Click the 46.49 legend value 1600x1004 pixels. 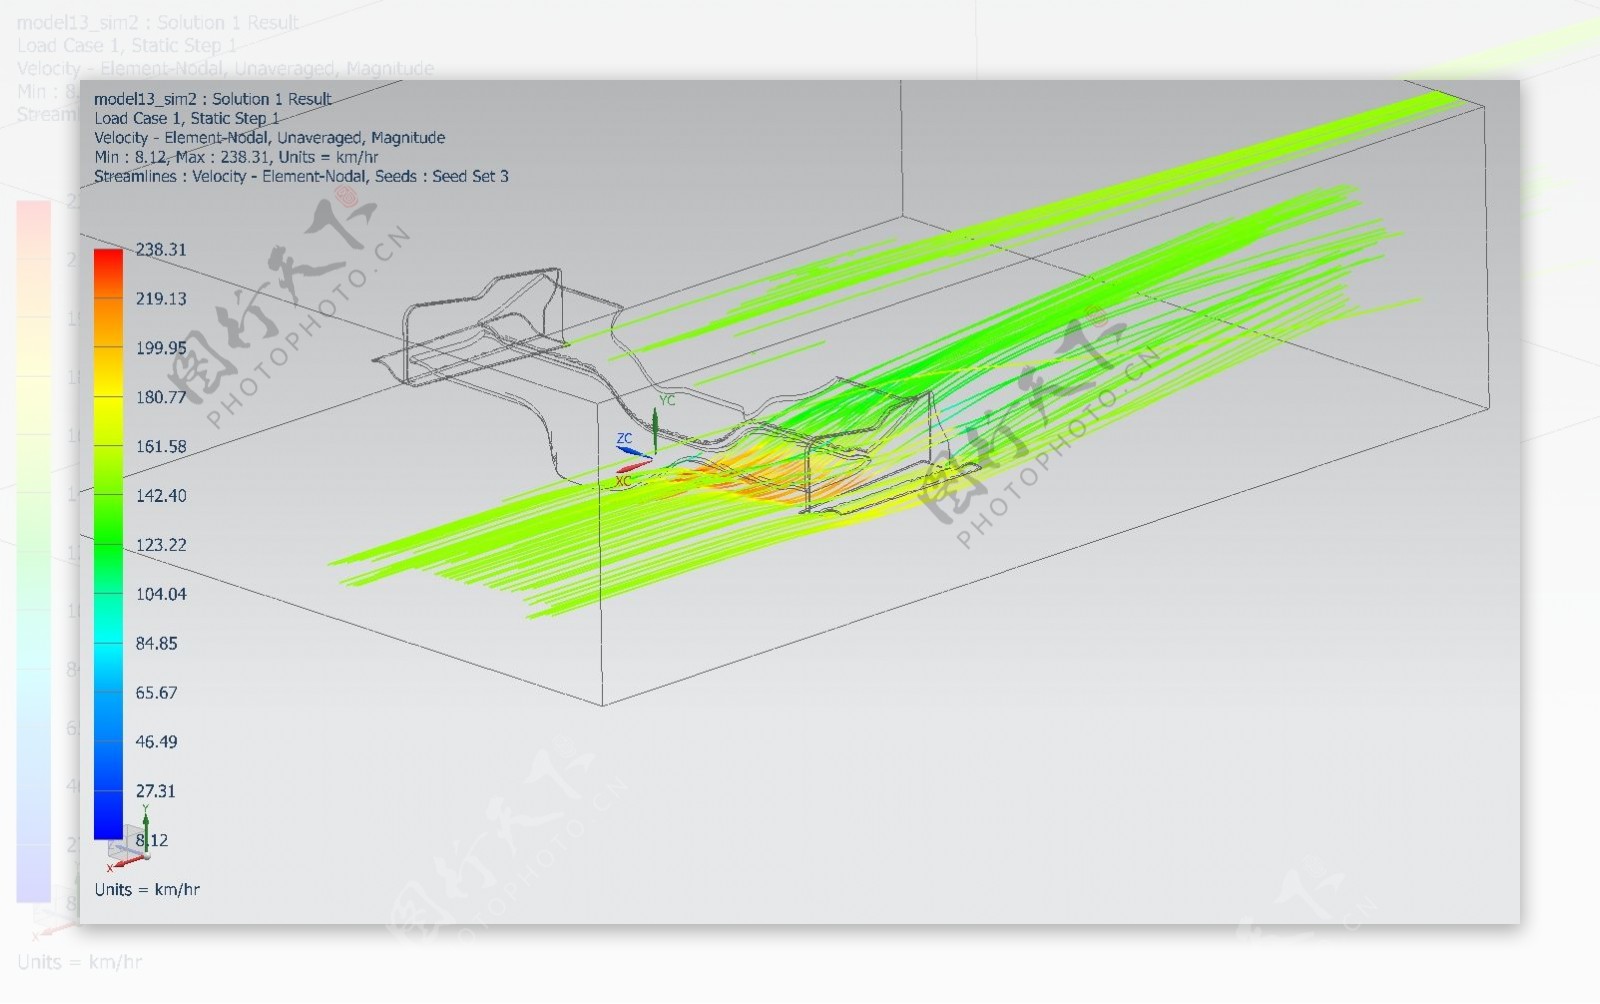[157, 742]
